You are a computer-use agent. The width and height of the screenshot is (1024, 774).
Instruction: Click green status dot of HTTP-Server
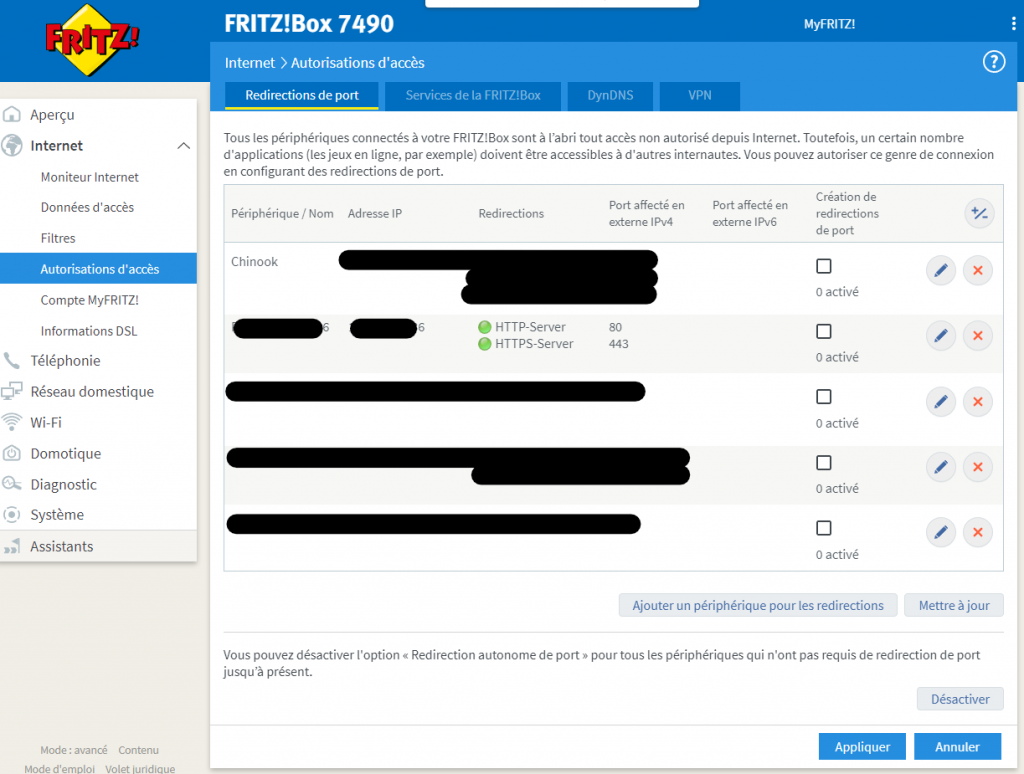tap(485, 327)
